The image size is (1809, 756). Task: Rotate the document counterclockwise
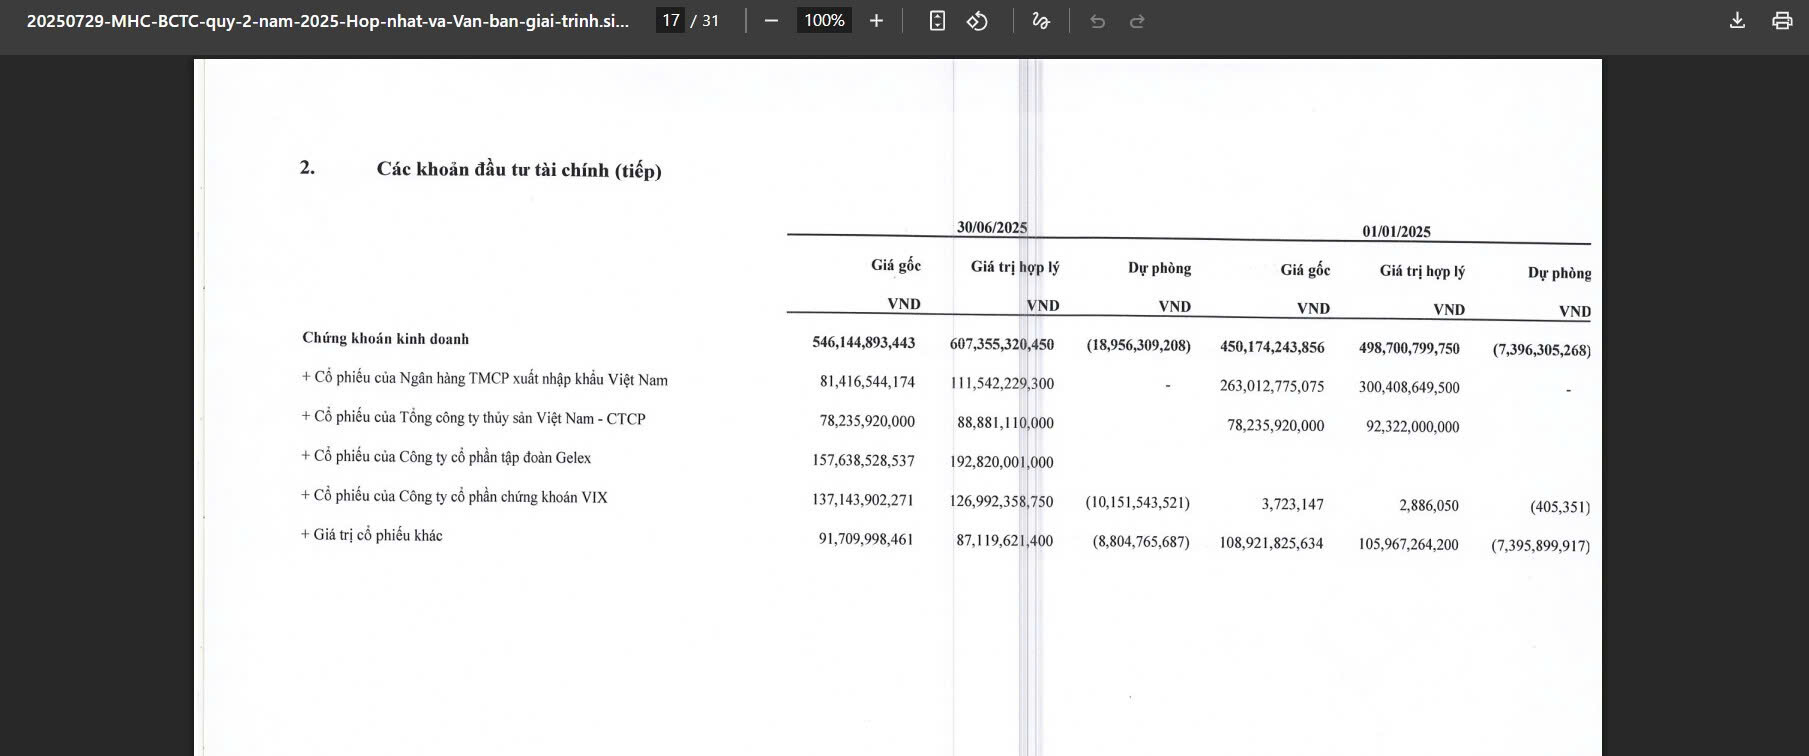click(977, 21)
